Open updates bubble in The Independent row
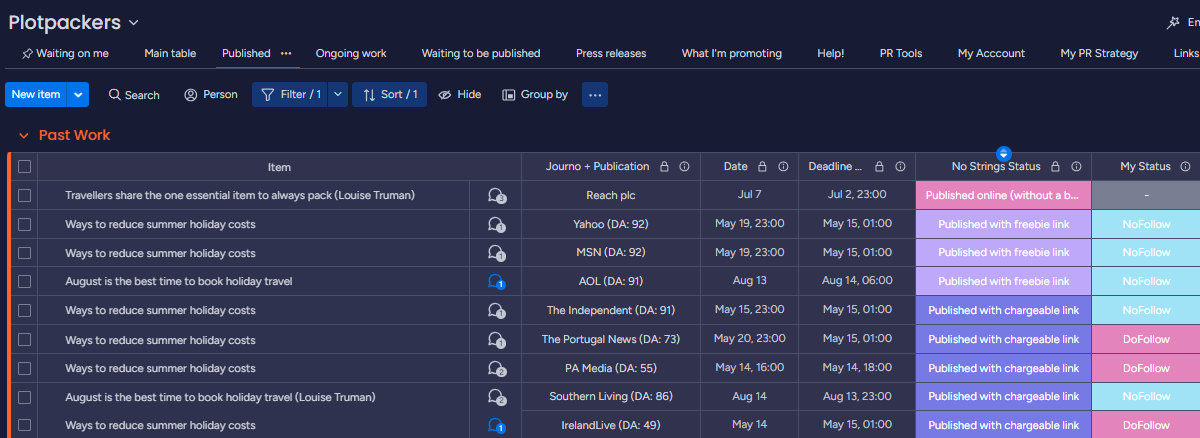The image size is (1200, 438). coord(495,311)
